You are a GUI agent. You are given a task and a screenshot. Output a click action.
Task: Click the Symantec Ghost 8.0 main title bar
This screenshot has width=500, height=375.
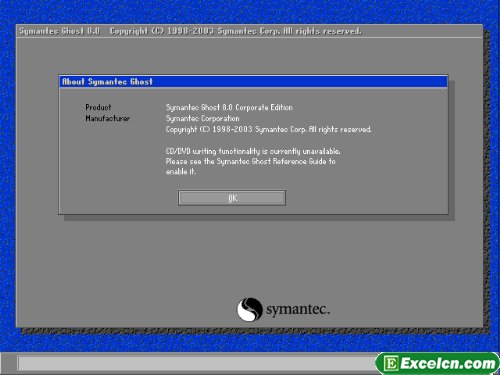tap(249, 31)
